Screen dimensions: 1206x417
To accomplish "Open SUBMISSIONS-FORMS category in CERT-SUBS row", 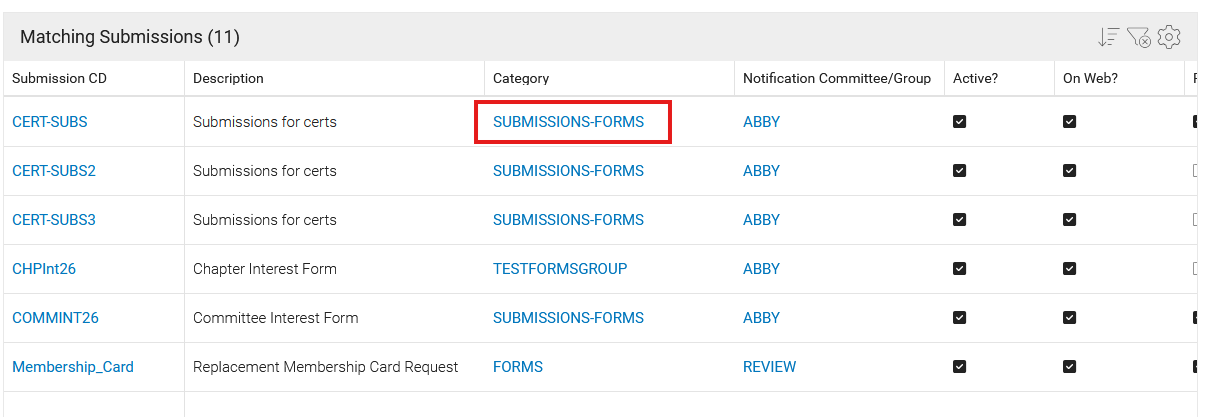I will click(x=568, y=122).
